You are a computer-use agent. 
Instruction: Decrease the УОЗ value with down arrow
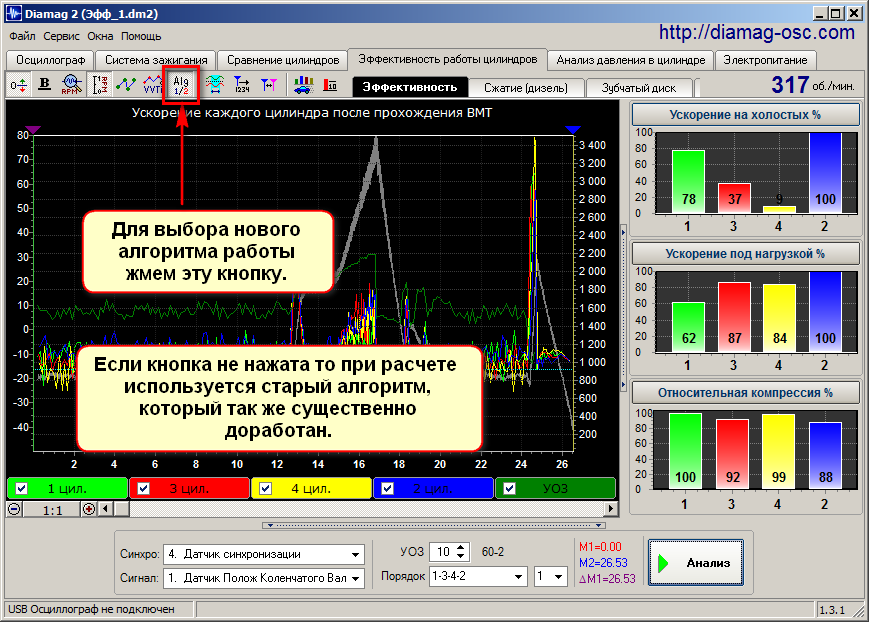(461, 556)
